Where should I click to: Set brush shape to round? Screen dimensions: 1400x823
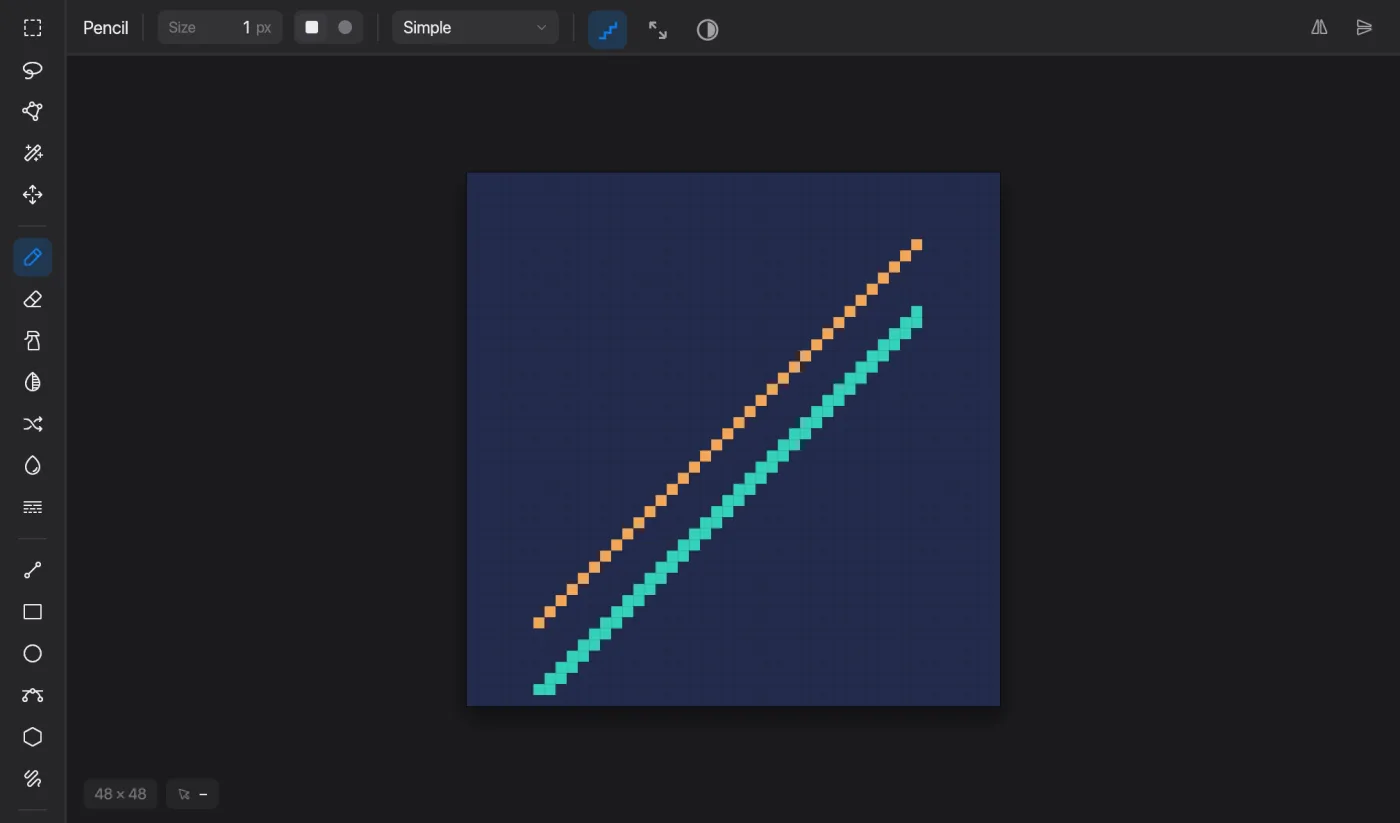tap(345, 28)
